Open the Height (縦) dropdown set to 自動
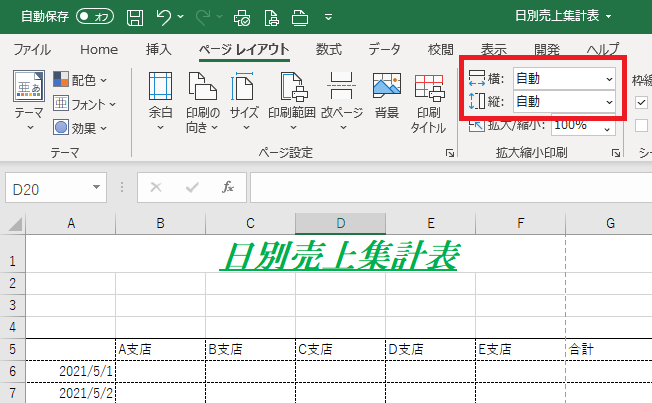The width and height of the screenshot is (652, 403). pyautogui.click(x=564, y=101)
